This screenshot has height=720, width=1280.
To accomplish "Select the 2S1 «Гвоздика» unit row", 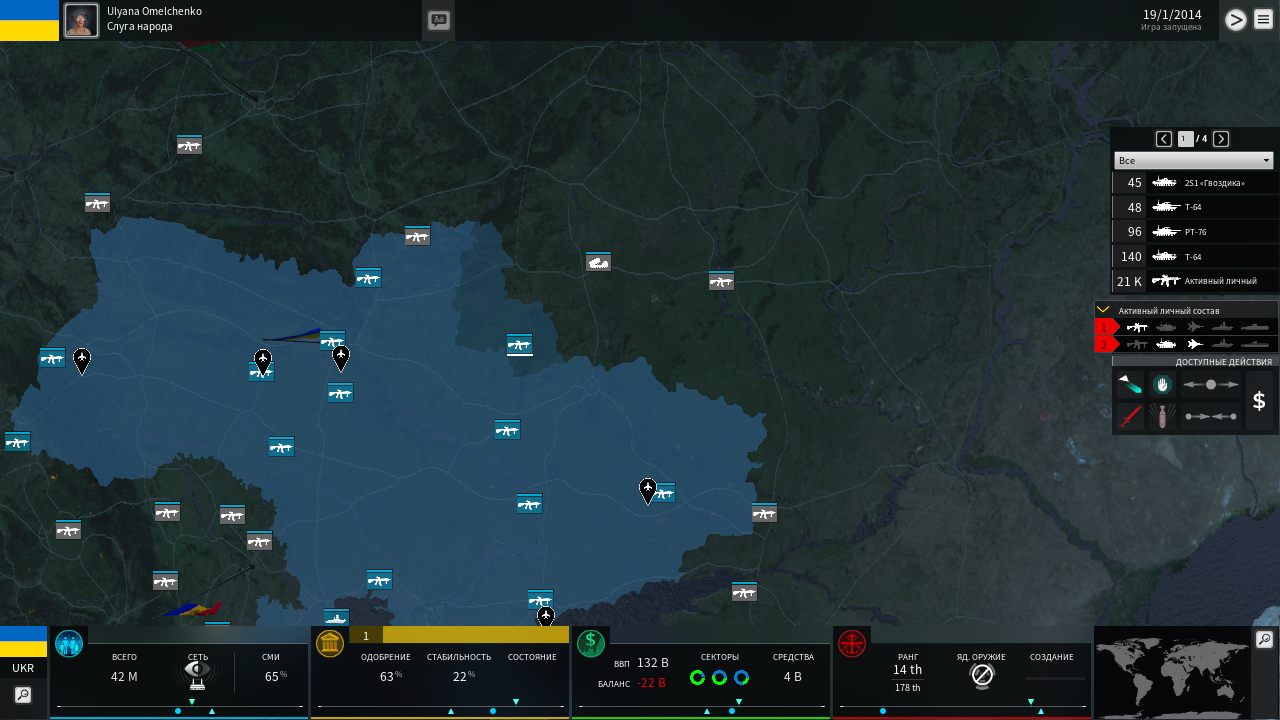I will [1195, 183].
